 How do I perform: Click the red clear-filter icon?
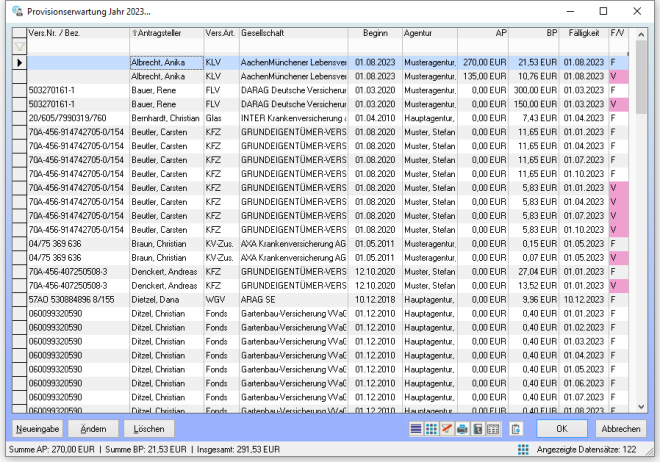(x=446, y=429)
